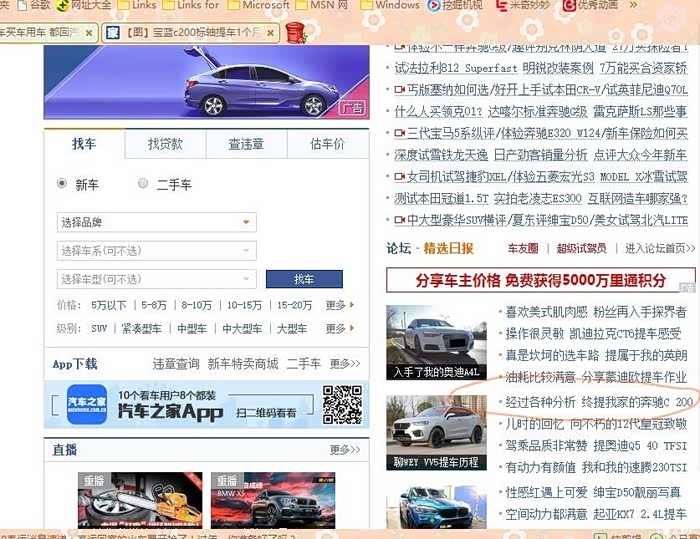Open the 选择车系 dropdown
700x539 pixels.
click(156, 251)
